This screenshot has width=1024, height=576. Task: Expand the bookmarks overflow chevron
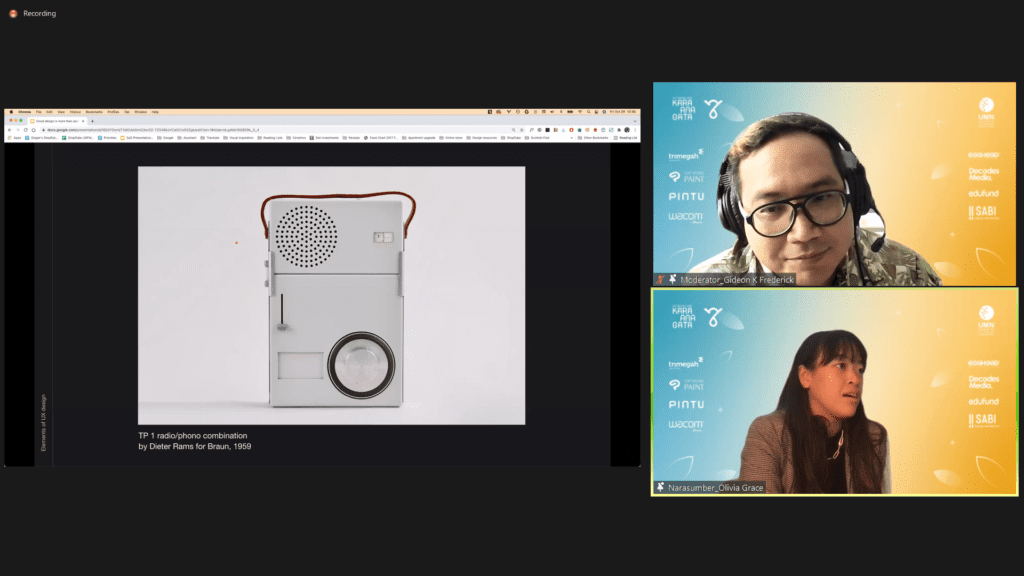(x=572, y=138)
